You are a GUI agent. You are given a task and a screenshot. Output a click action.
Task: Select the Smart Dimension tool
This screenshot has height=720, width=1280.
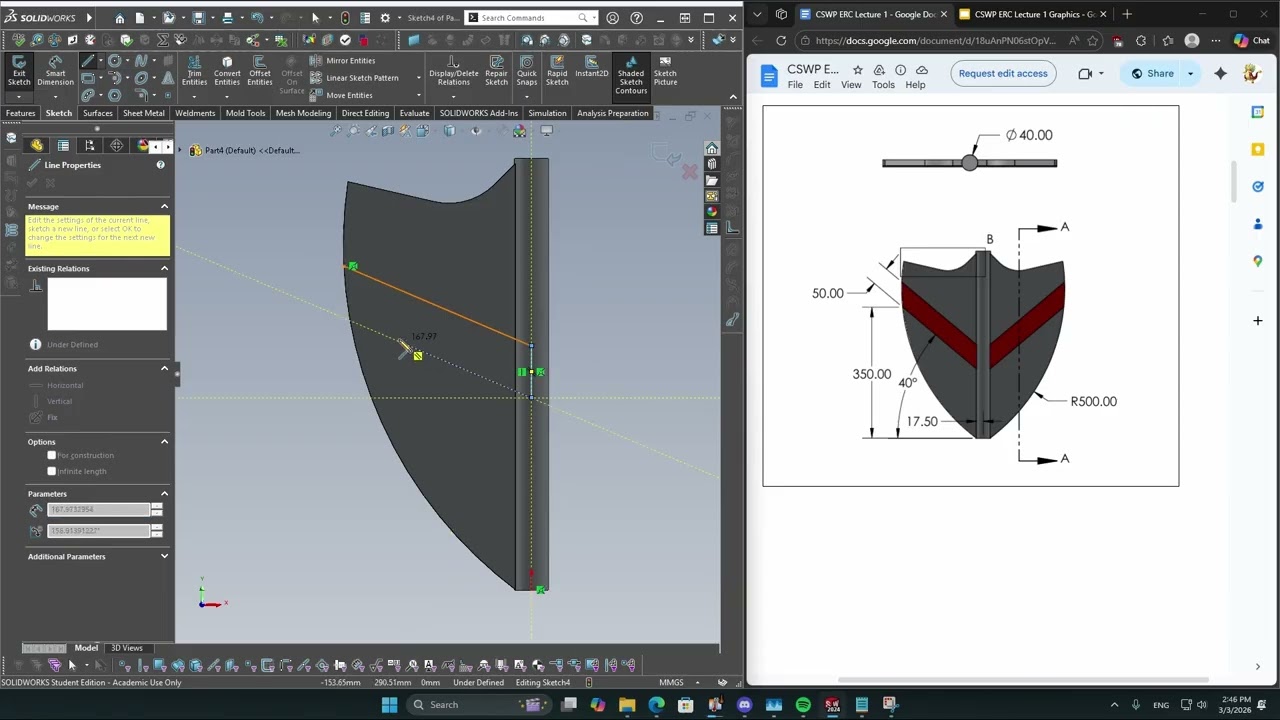tap(55, 70)
